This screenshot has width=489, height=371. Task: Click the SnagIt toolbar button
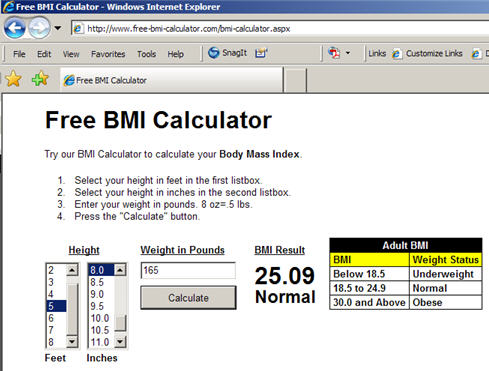pos(228,53)
